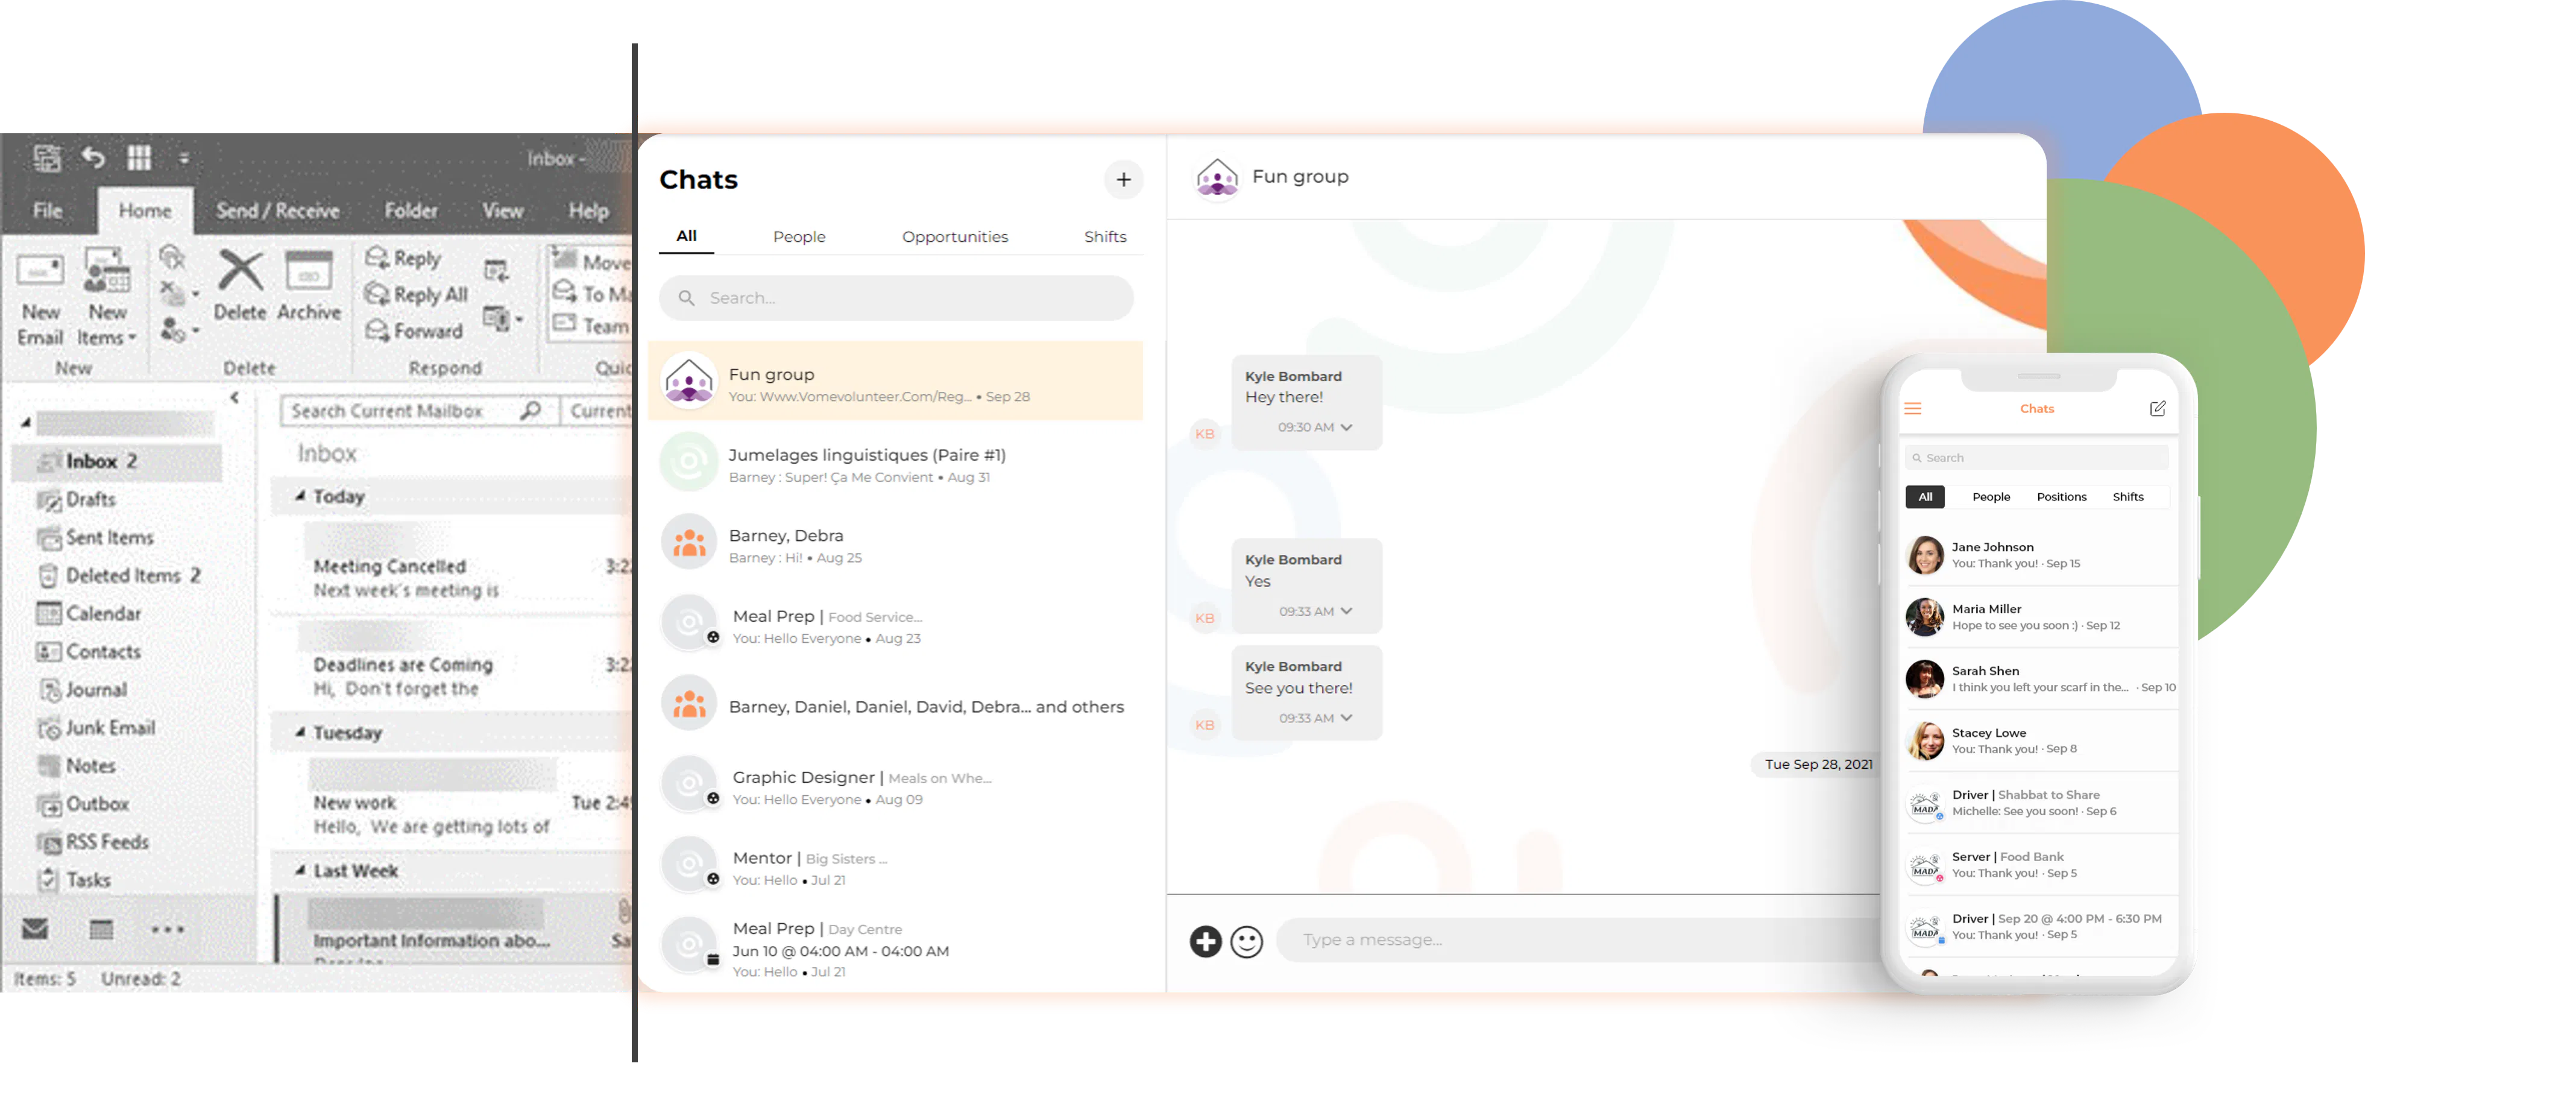The image size is (2576, 1095).
Task: Click the Delete X icon in Outlook ribbon
Action: pyautogui.click(x=240, y=271)
